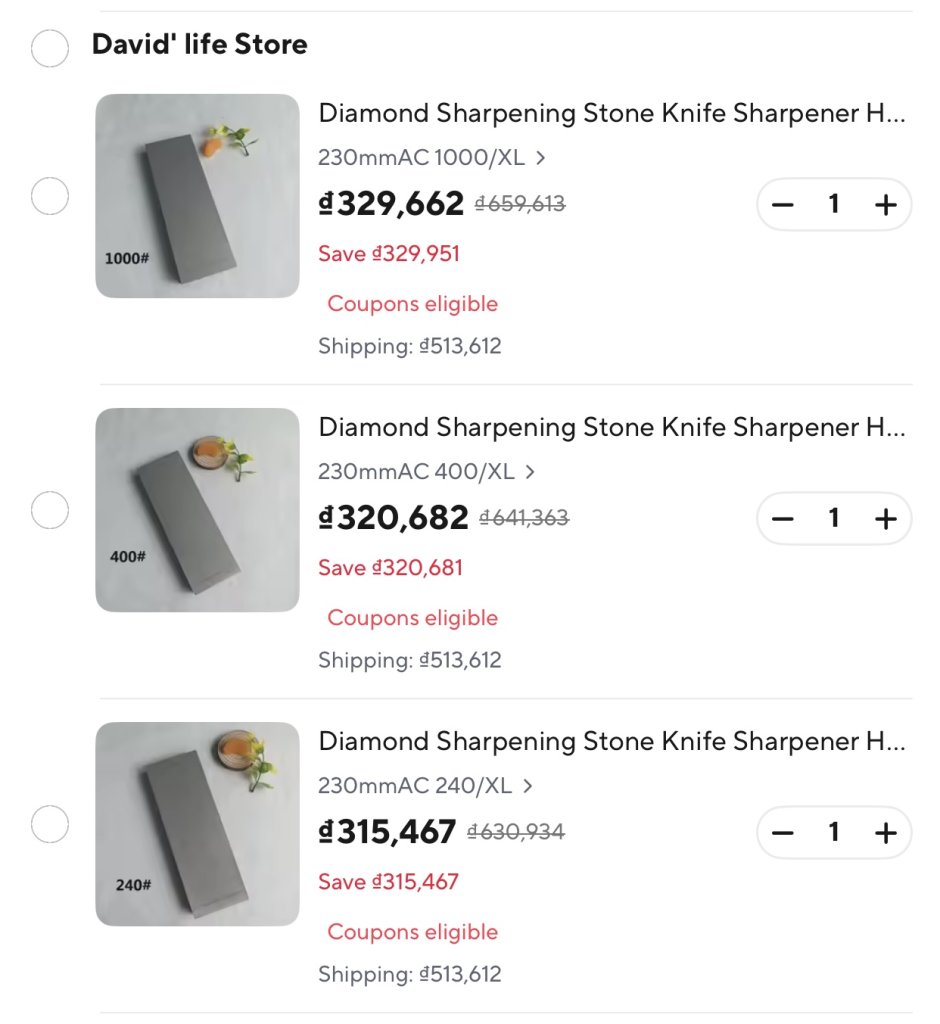Select the 1000# sharpening stone item
This screenshot has height=1024, width=940.
(50, 196)
